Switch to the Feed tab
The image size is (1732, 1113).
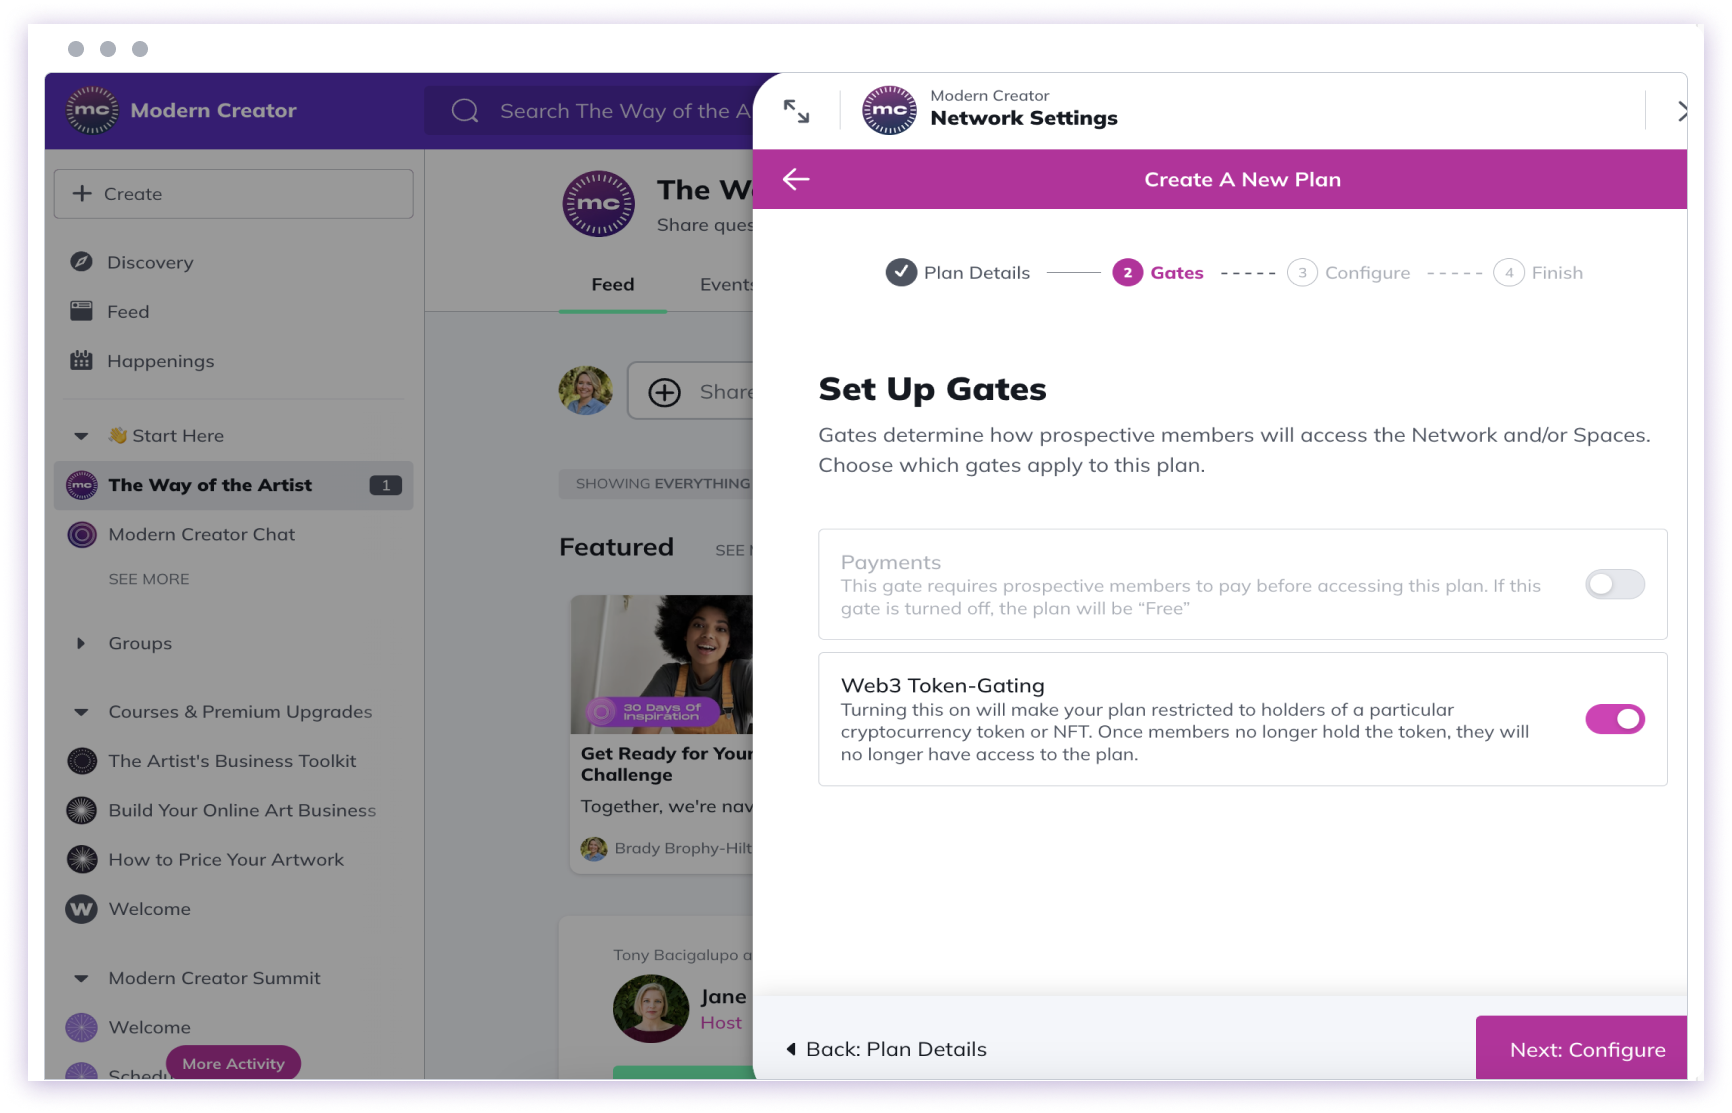coord(613,285)
